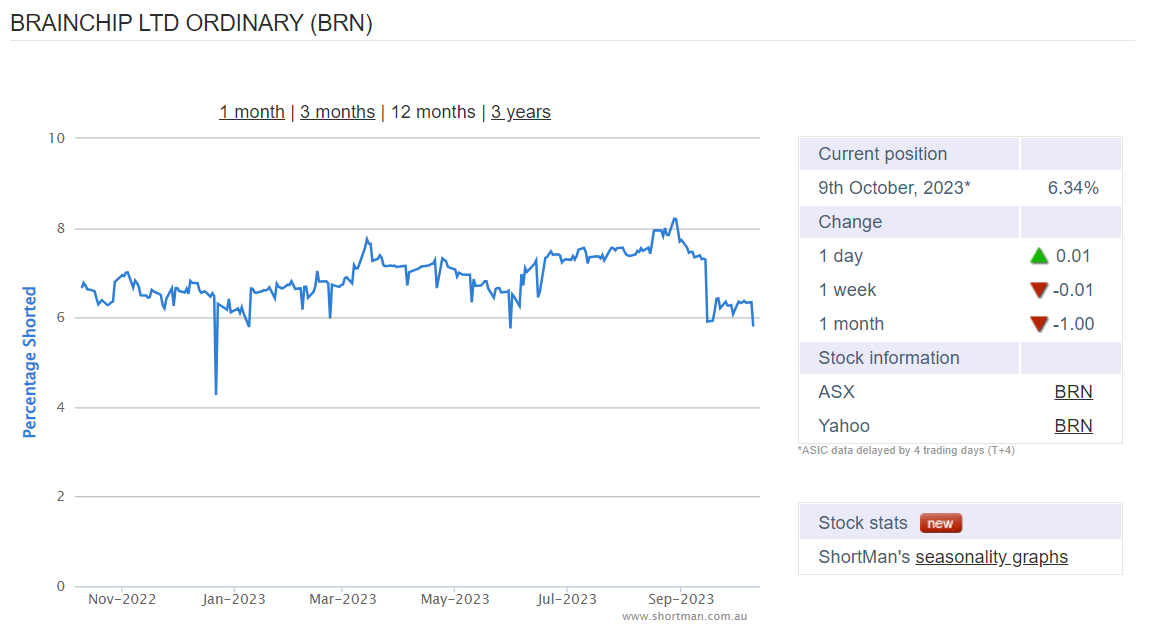Open ShortMan's seasonality graphs link

click(991, 557)
